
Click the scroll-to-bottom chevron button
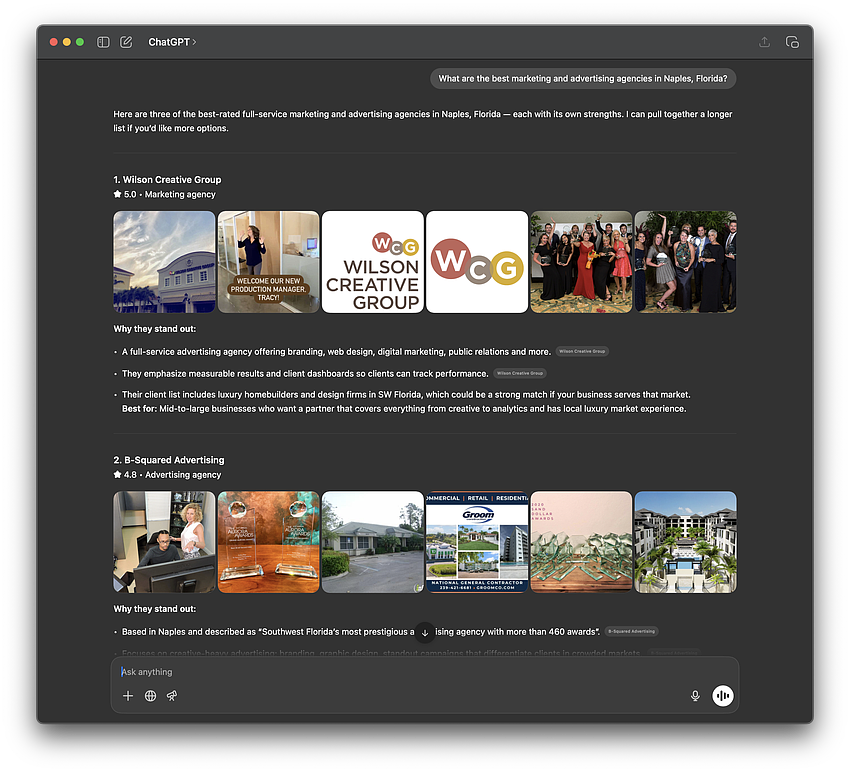424,631
